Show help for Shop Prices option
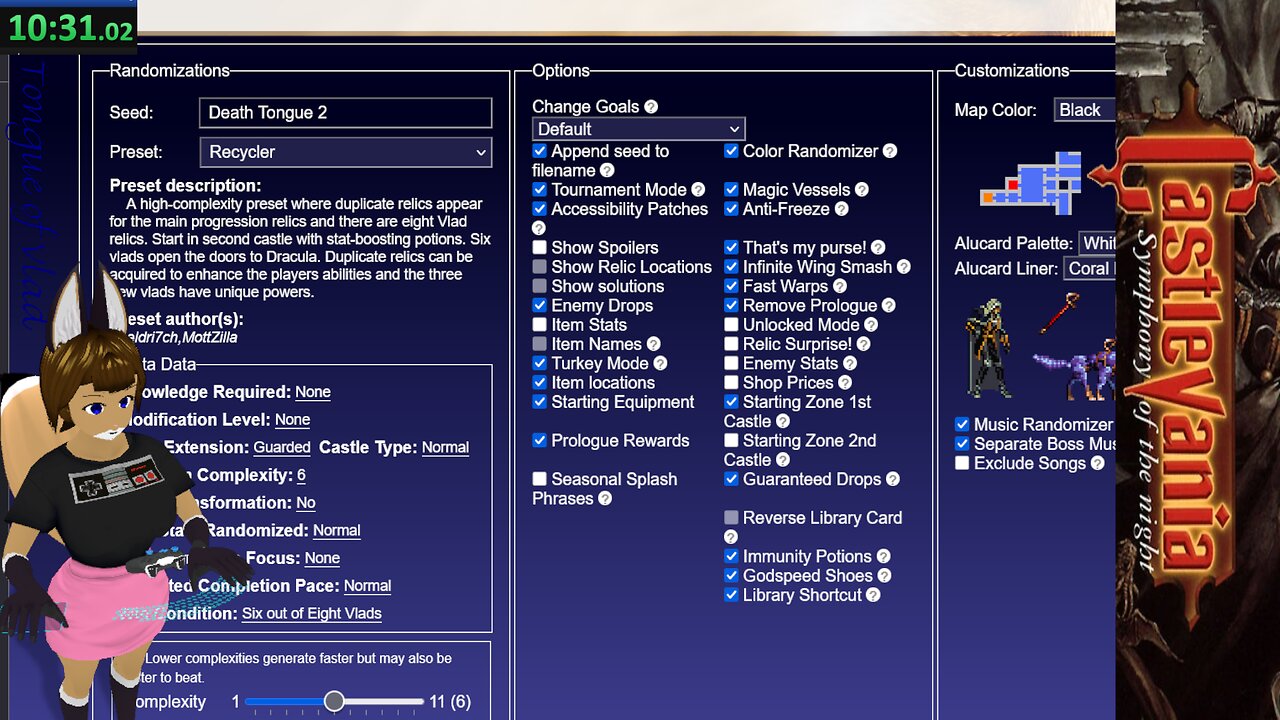 tap(845, 383)
